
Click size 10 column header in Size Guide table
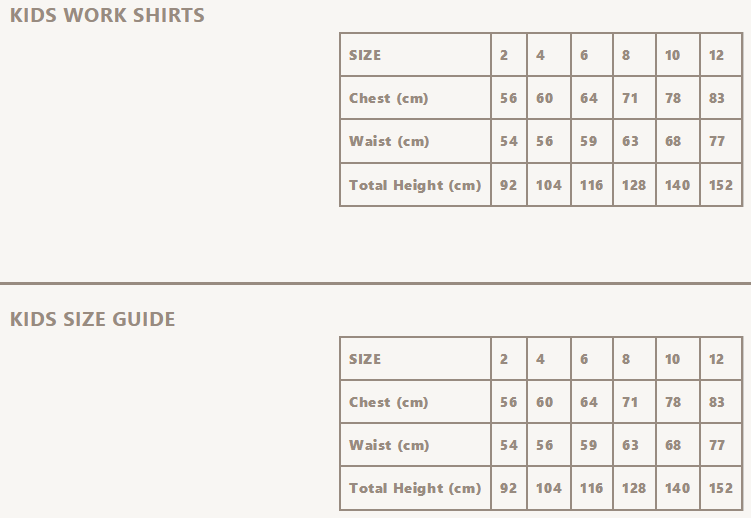[672, 359]
